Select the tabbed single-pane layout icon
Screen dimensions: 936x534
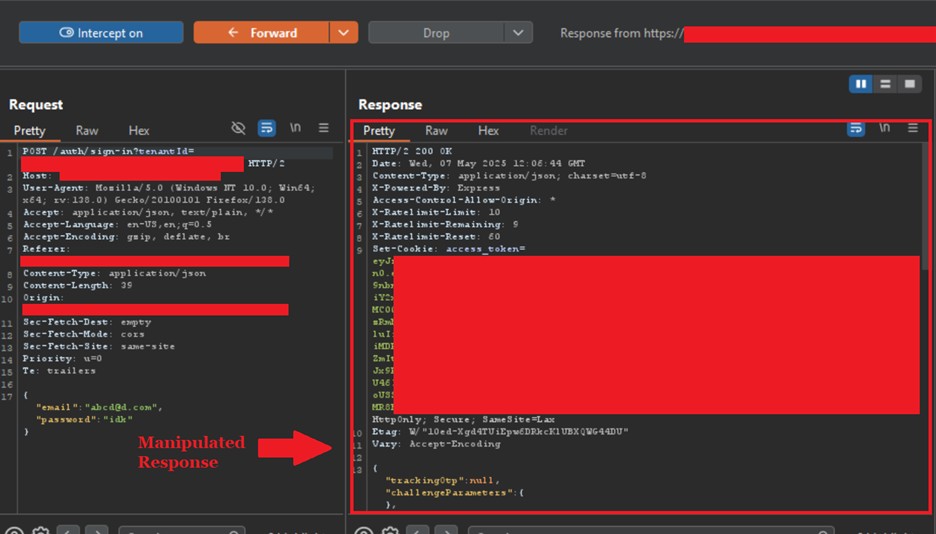click(909, 84)
